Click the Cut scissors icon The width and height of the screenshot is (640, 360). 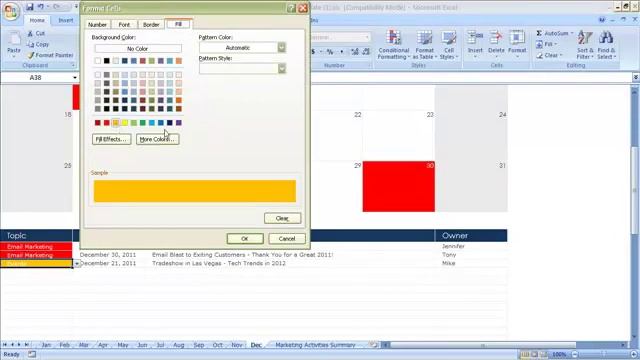point(30,33)
